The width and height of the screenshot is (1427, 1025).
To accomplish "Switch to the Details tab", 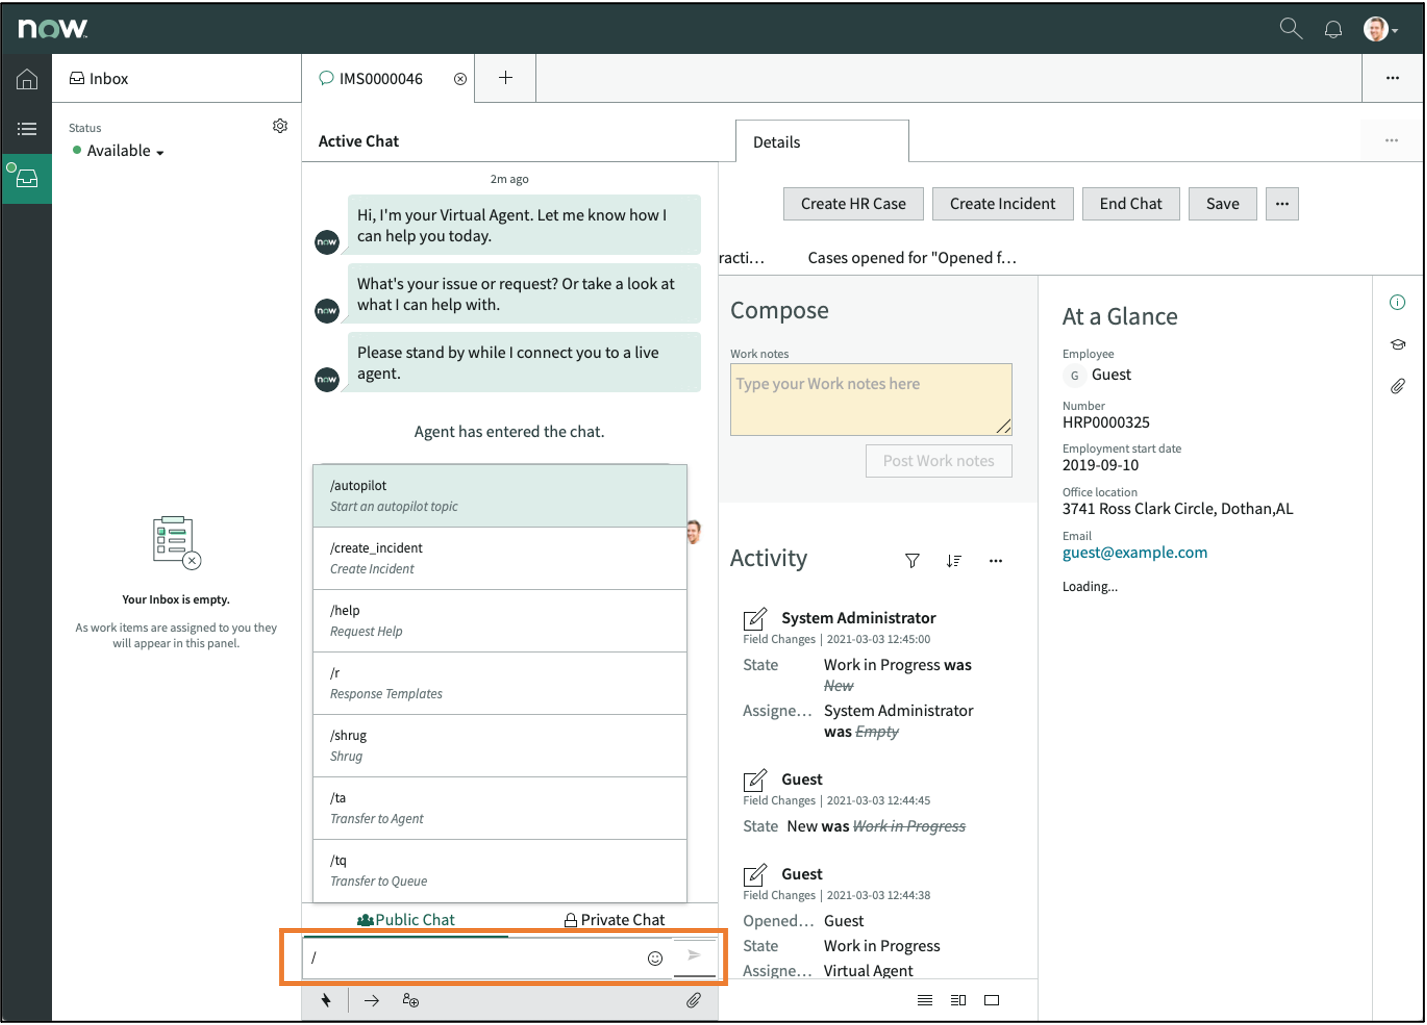I will coord(822,142).
